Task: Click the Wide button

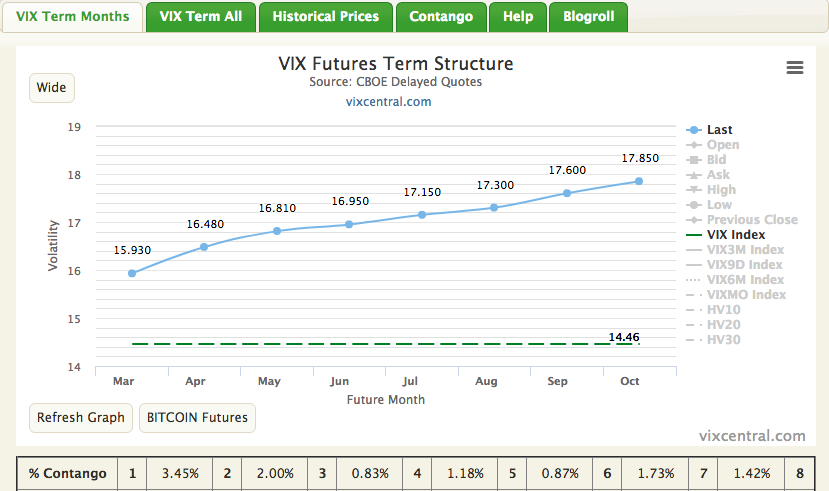Action: tap(51, 88)
